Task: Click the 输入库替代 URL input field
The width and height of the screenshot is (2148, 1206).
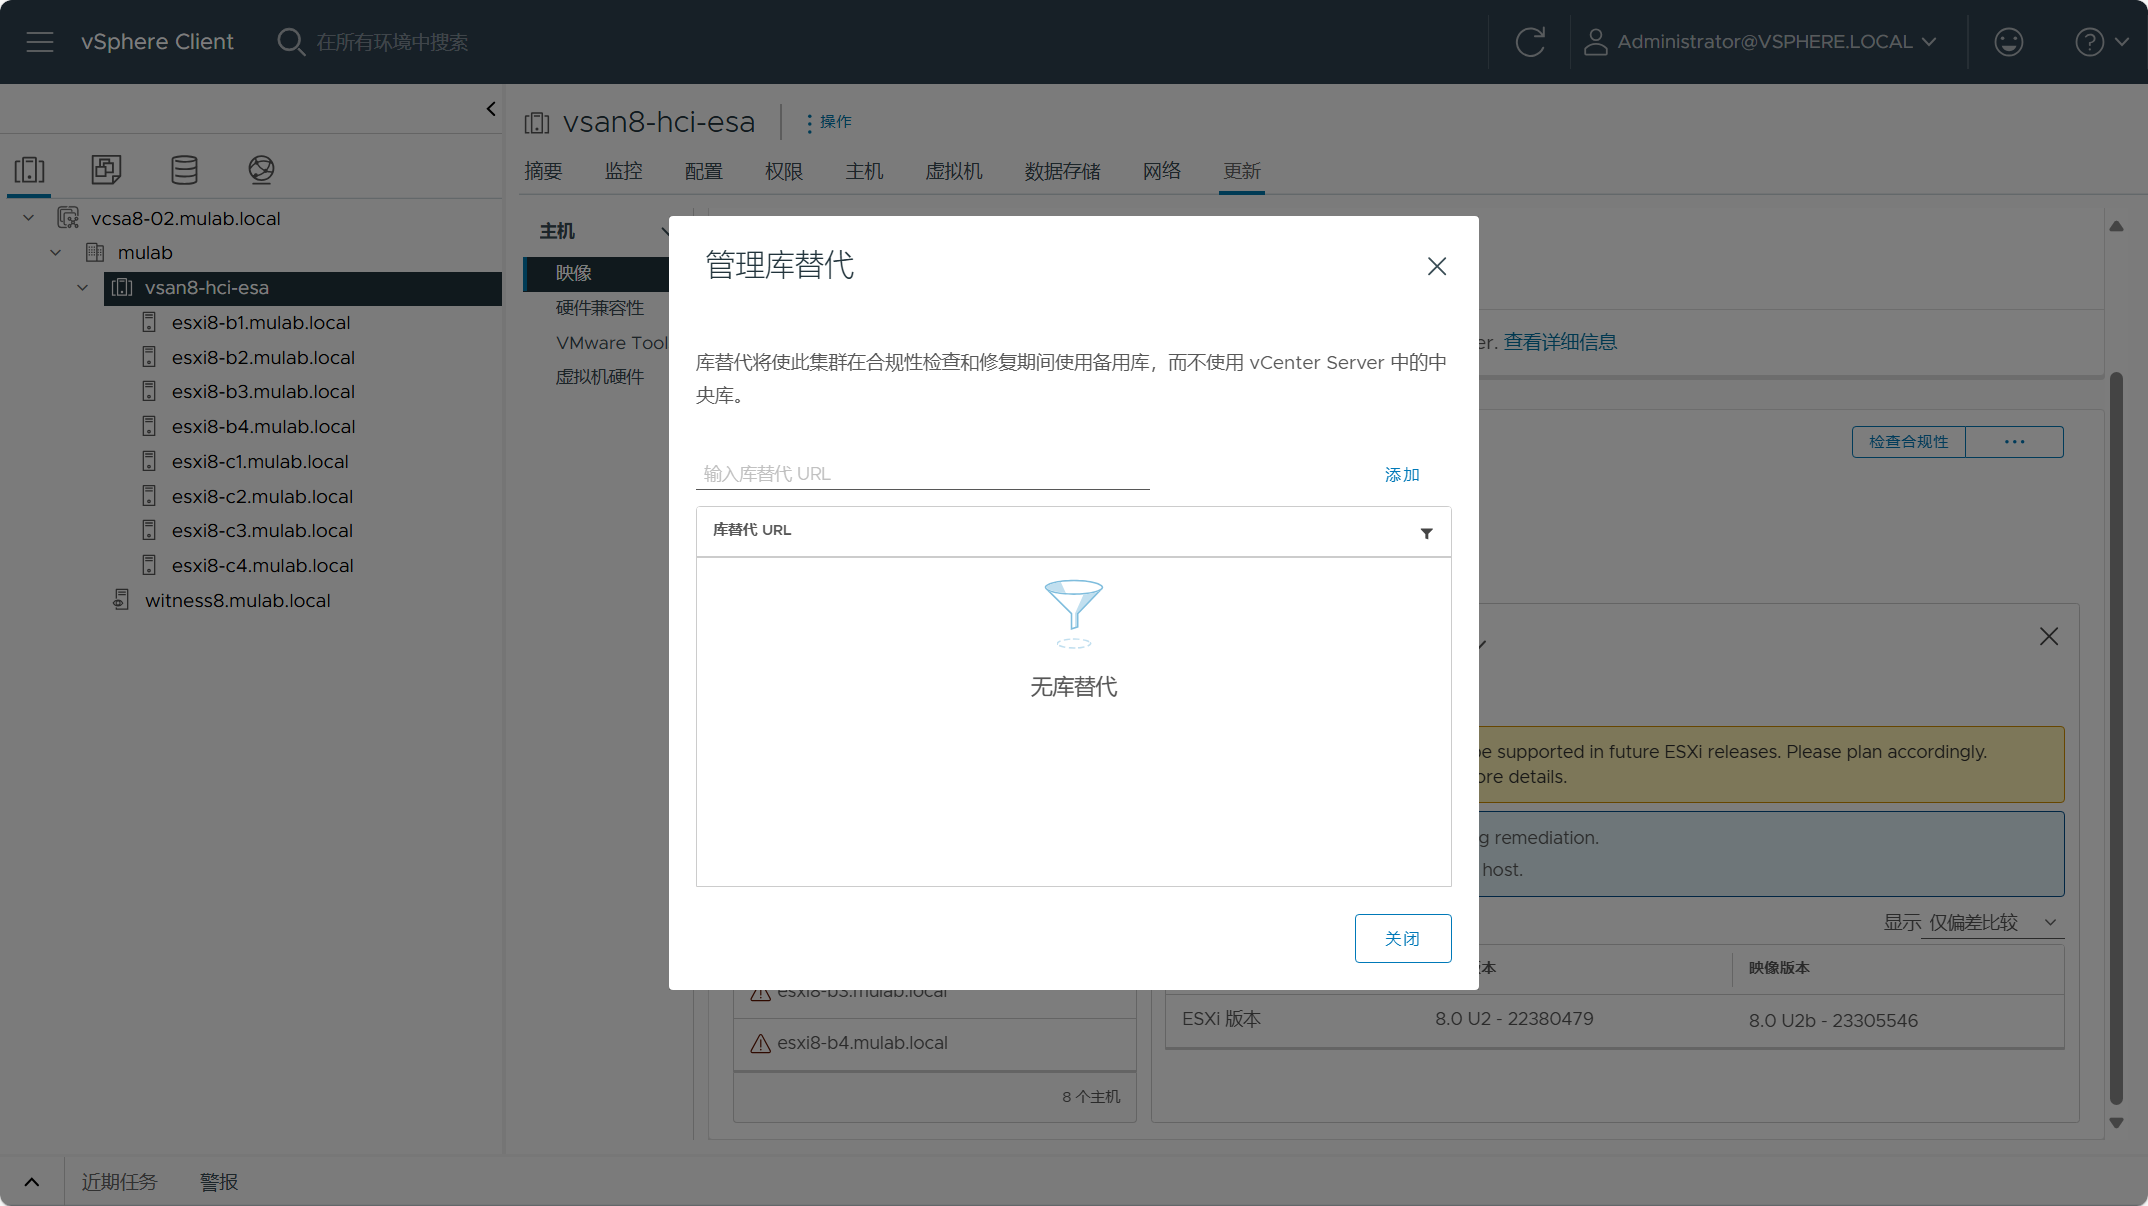Action: point(922,474)
